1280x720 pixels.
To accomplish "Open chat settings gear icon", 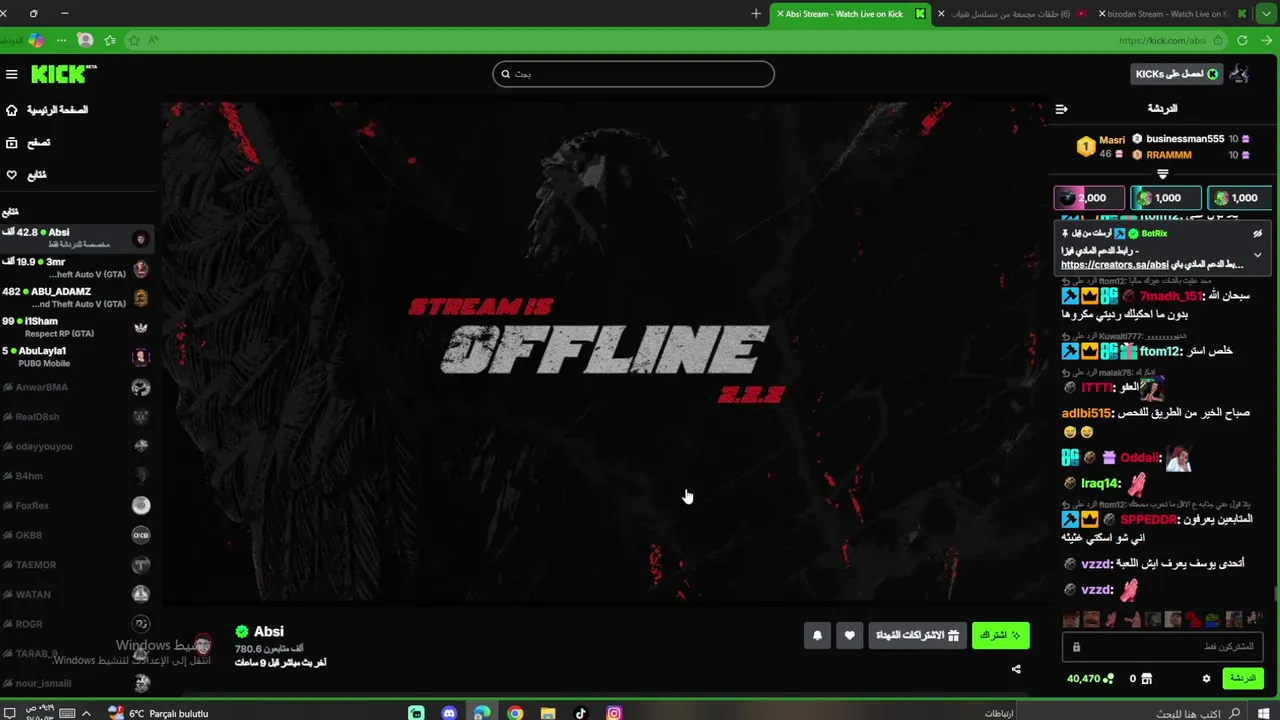I will pyautogui.click(x=1206, y=678).
